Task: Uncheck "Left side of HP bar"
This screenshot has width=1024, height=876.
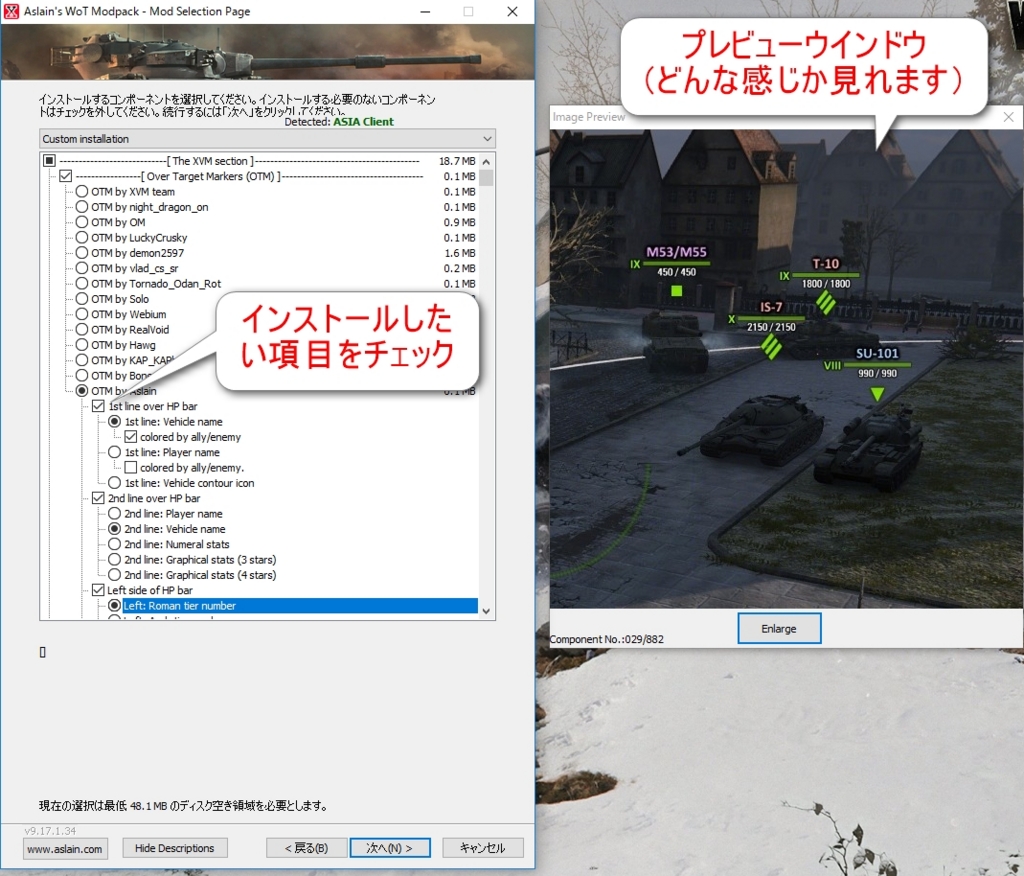Action: click(x=98, y=590)
